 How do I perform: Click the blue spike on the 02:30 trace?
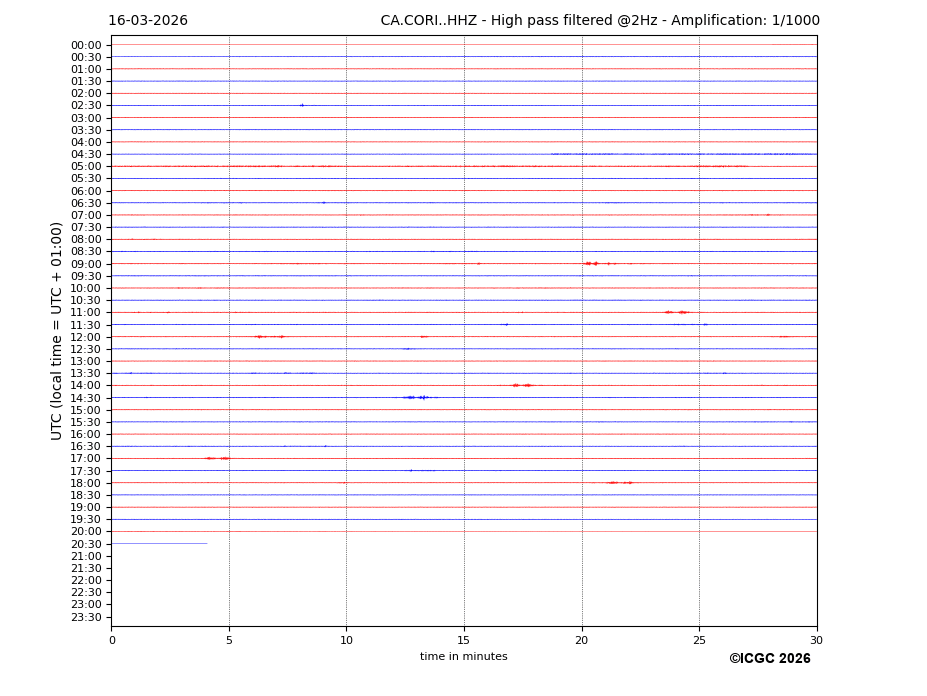tap(301, 105)
